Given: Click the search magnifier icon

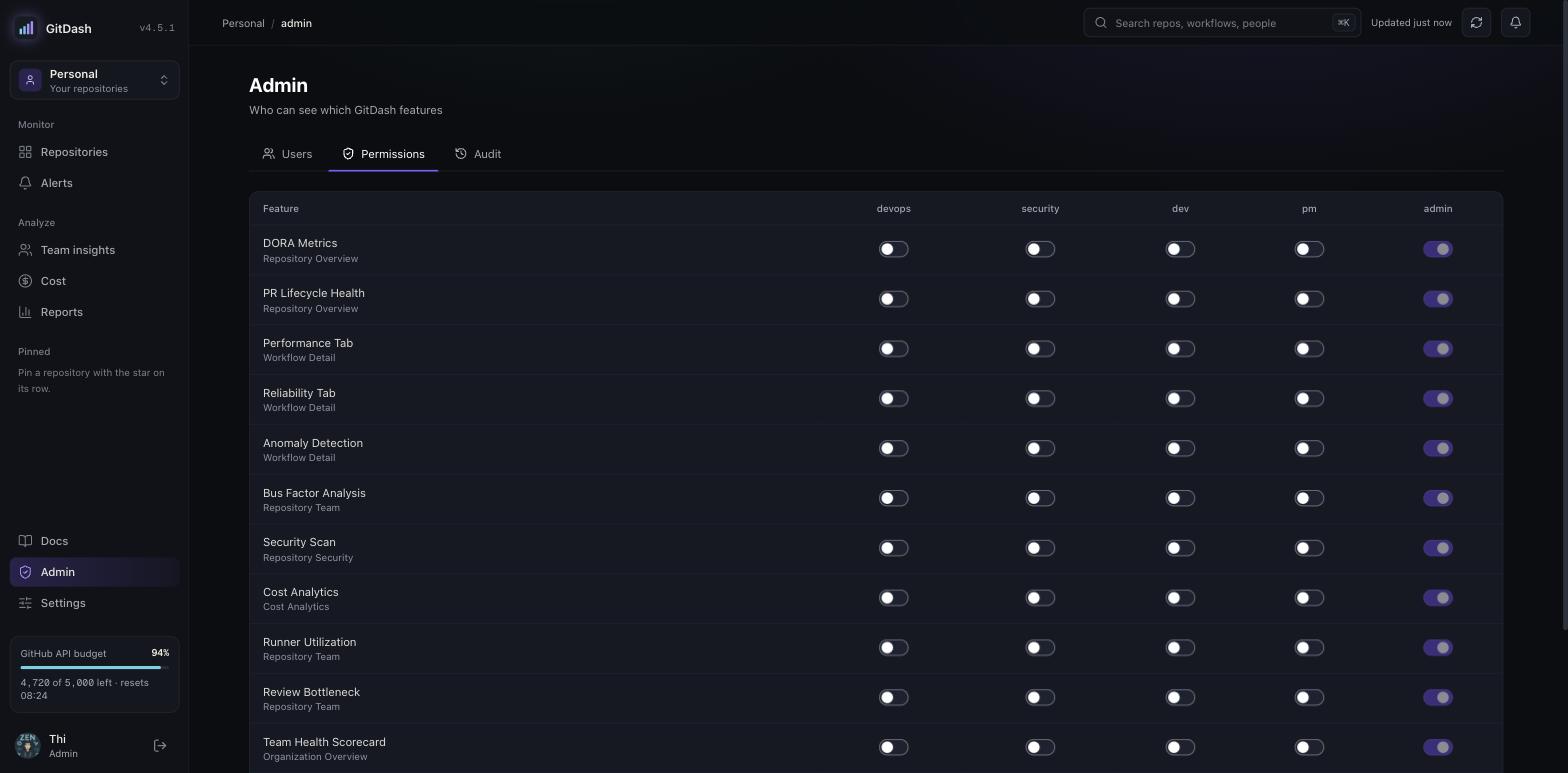Looking at the screenshot, I should (x=1101, y=23).
